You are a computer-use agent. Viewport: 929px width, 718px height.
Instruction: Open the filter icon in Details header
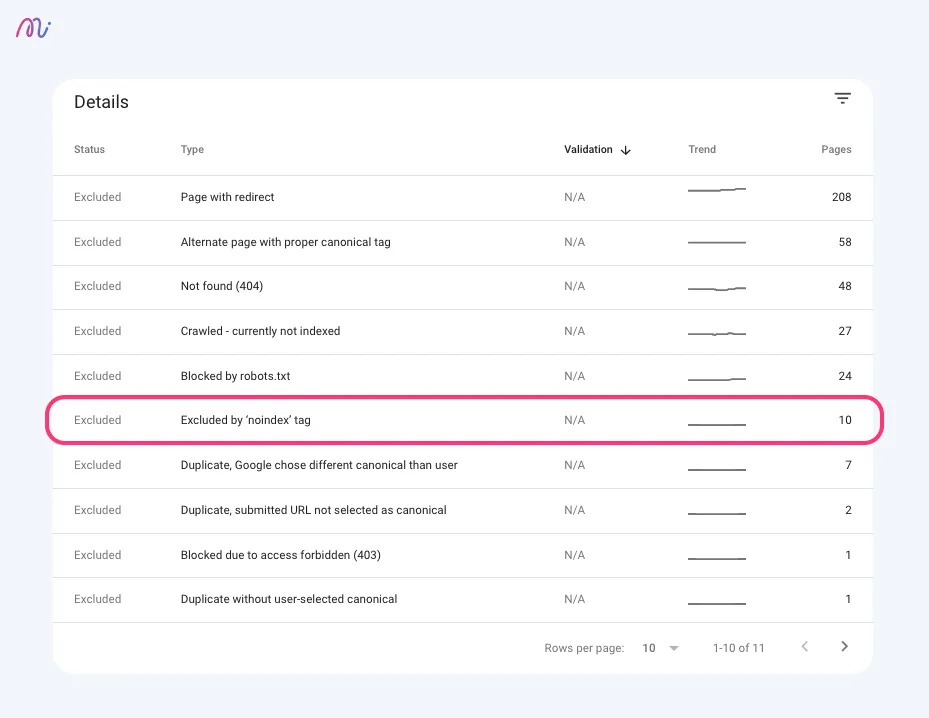coord(842,98)
